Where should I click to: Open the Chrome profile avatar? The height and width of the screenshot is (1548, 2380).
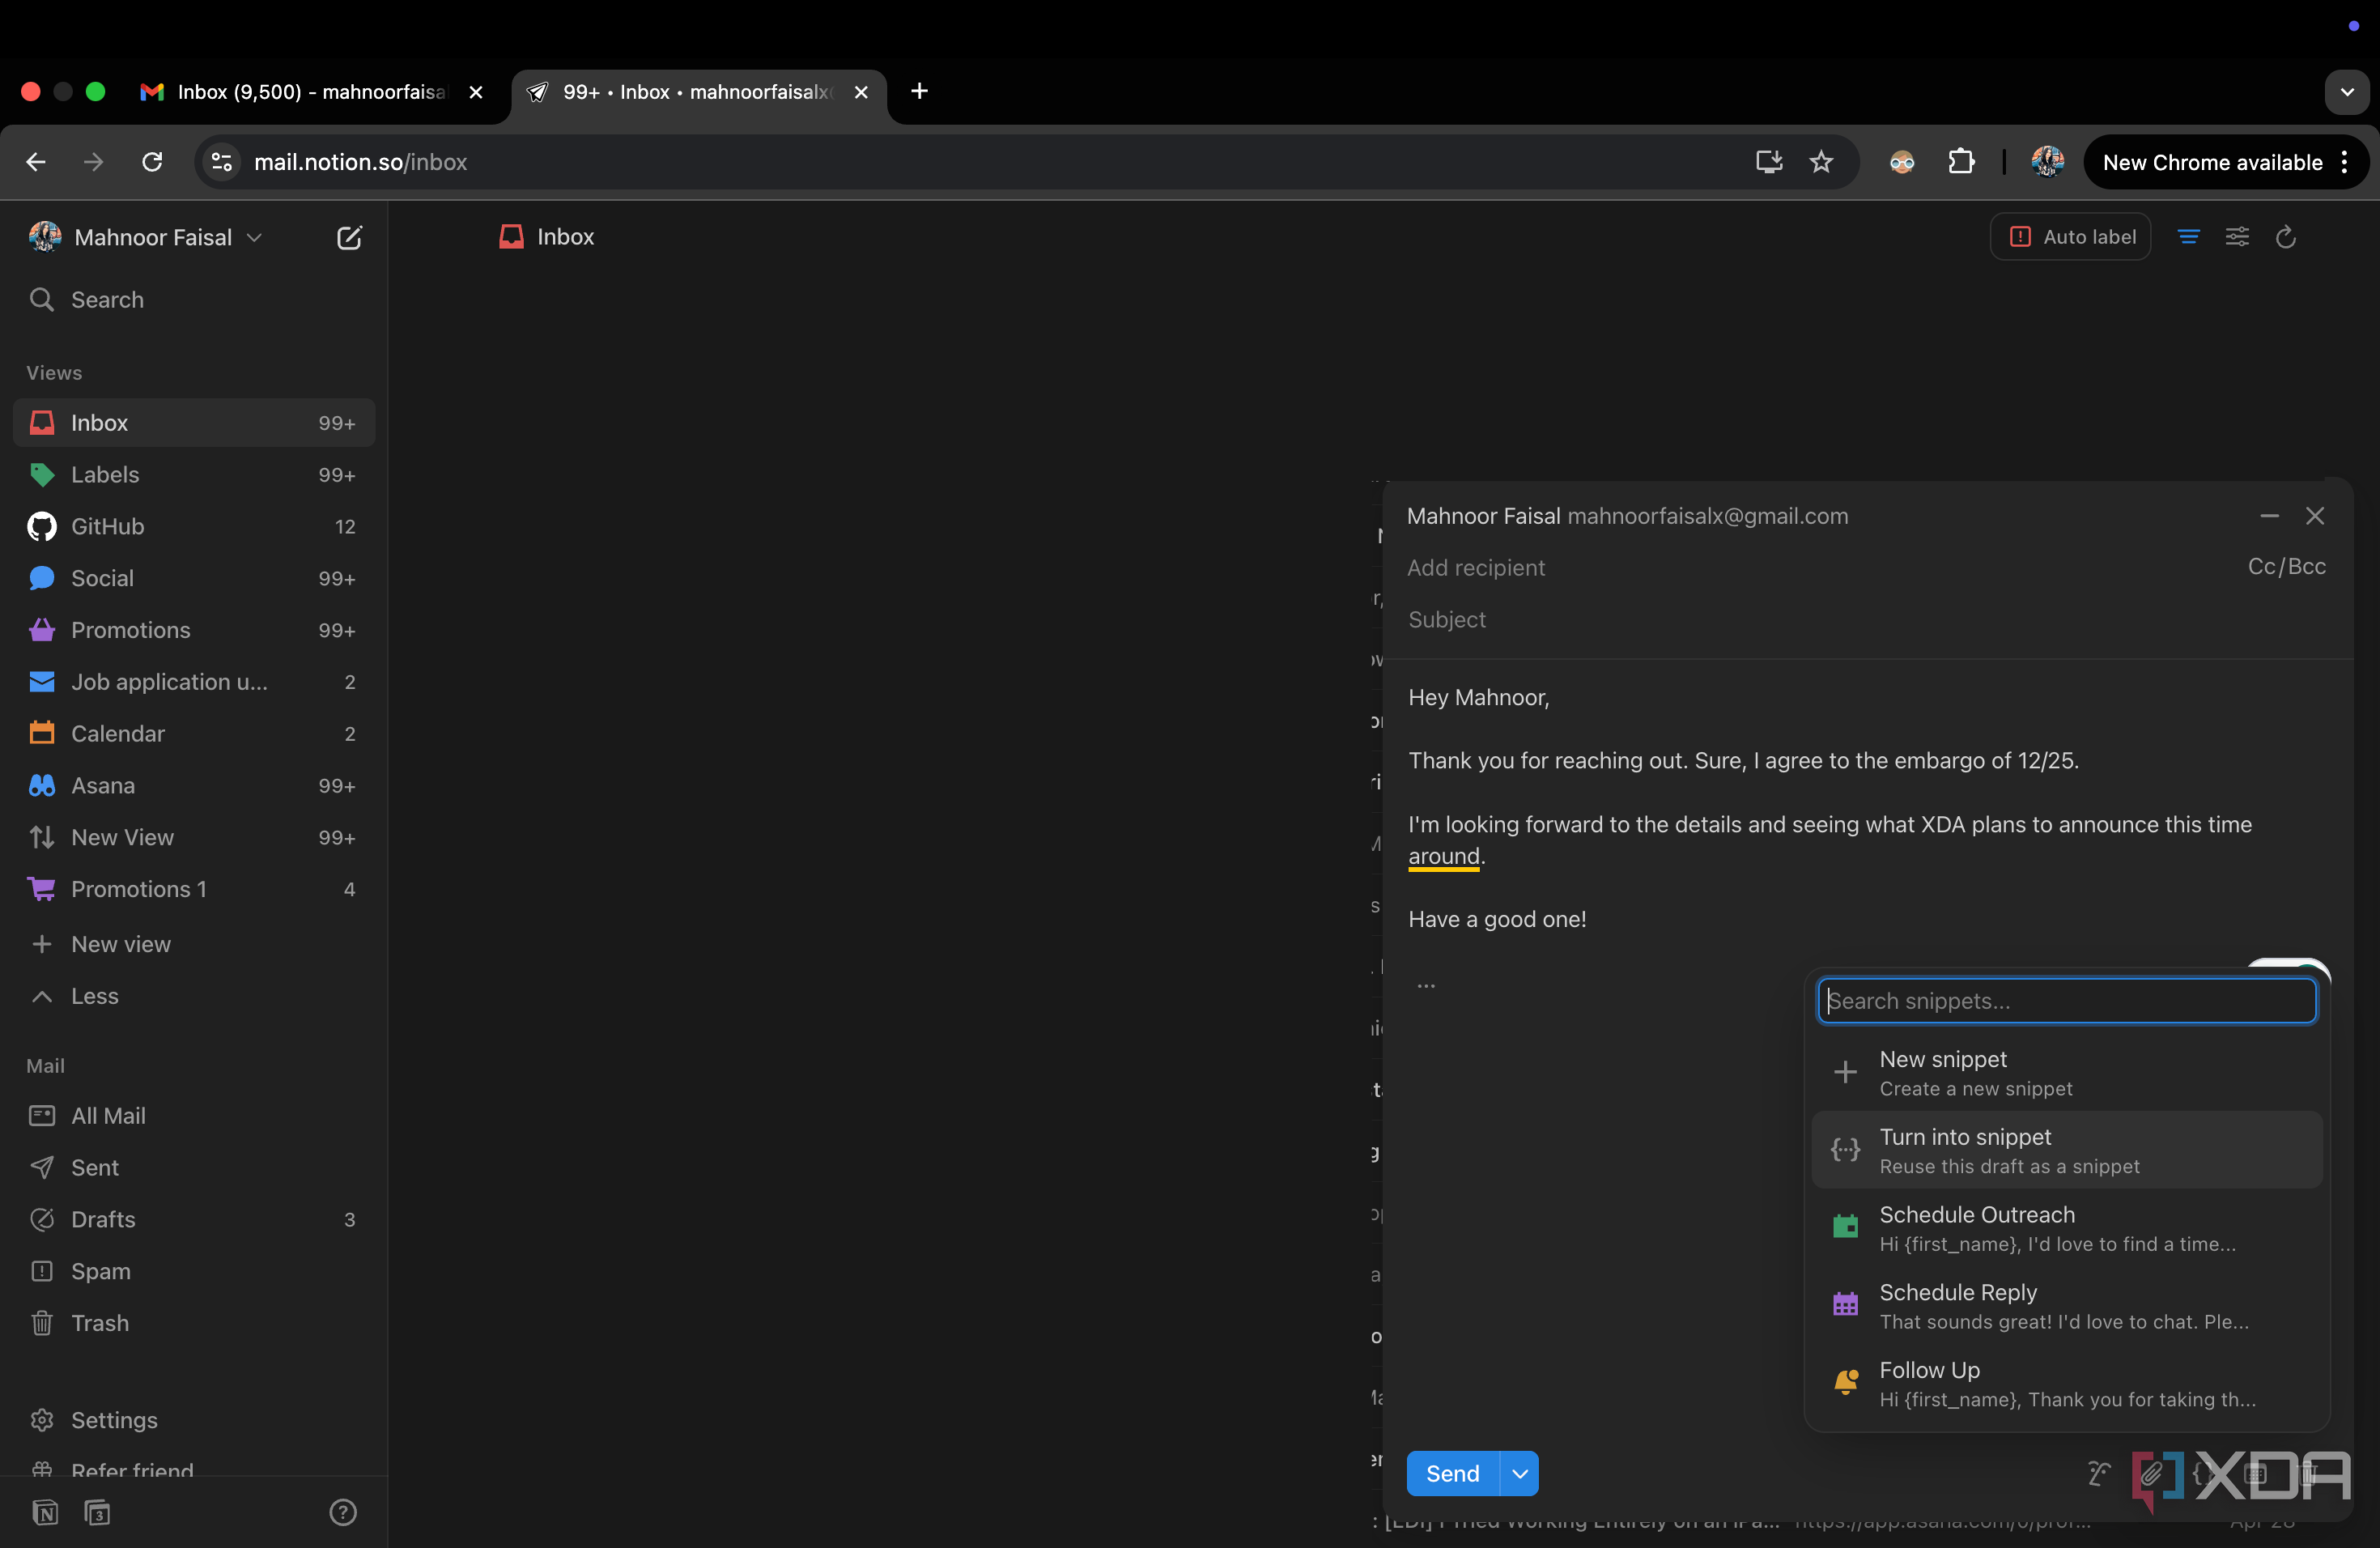coord(2048,162)
